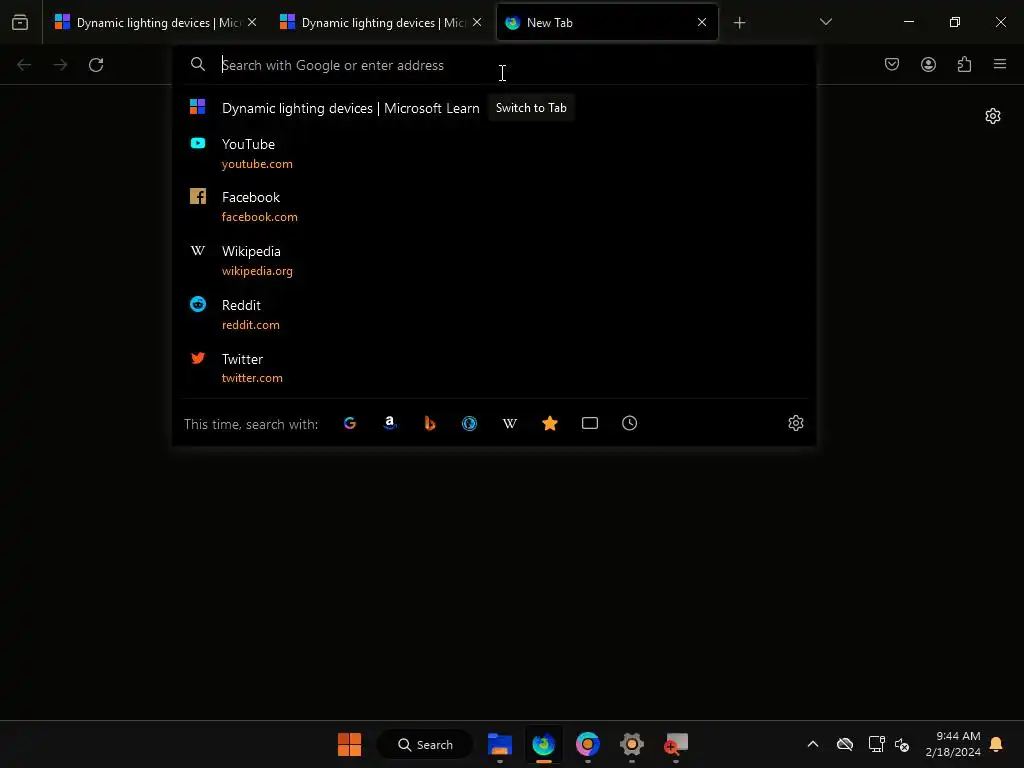Open the Windows Start menu
This screenshot has width=1024, height=768.
(x=349, y=744)
